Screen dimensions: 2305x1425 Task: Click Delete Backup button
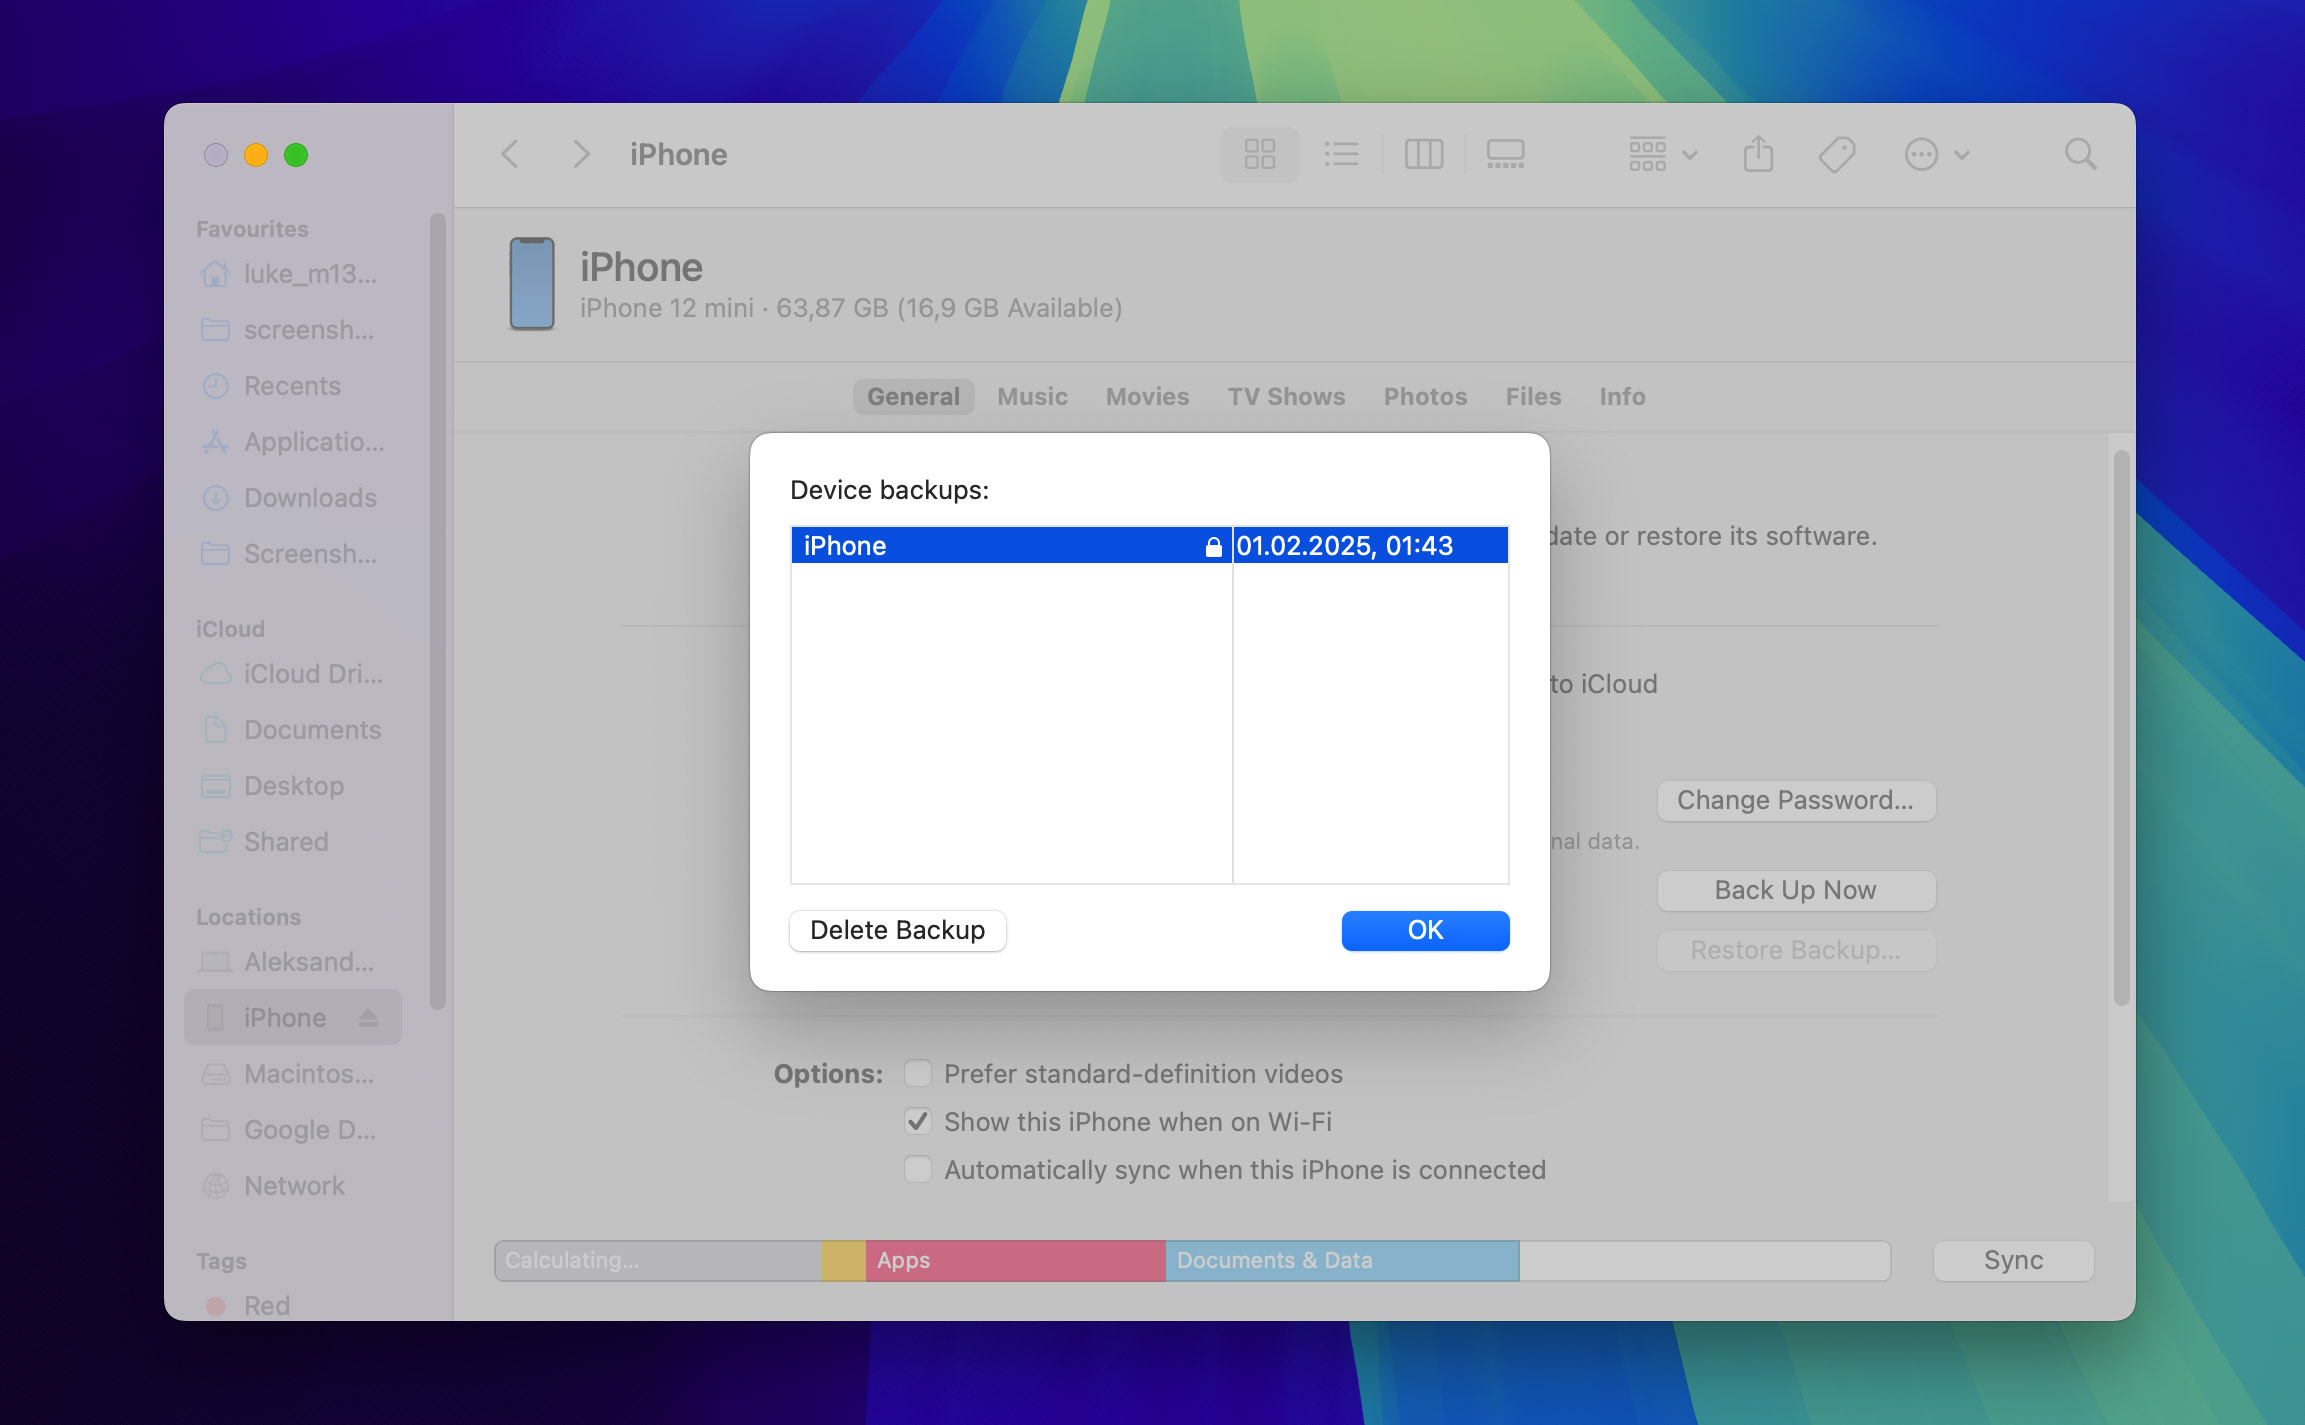[897, 931]
